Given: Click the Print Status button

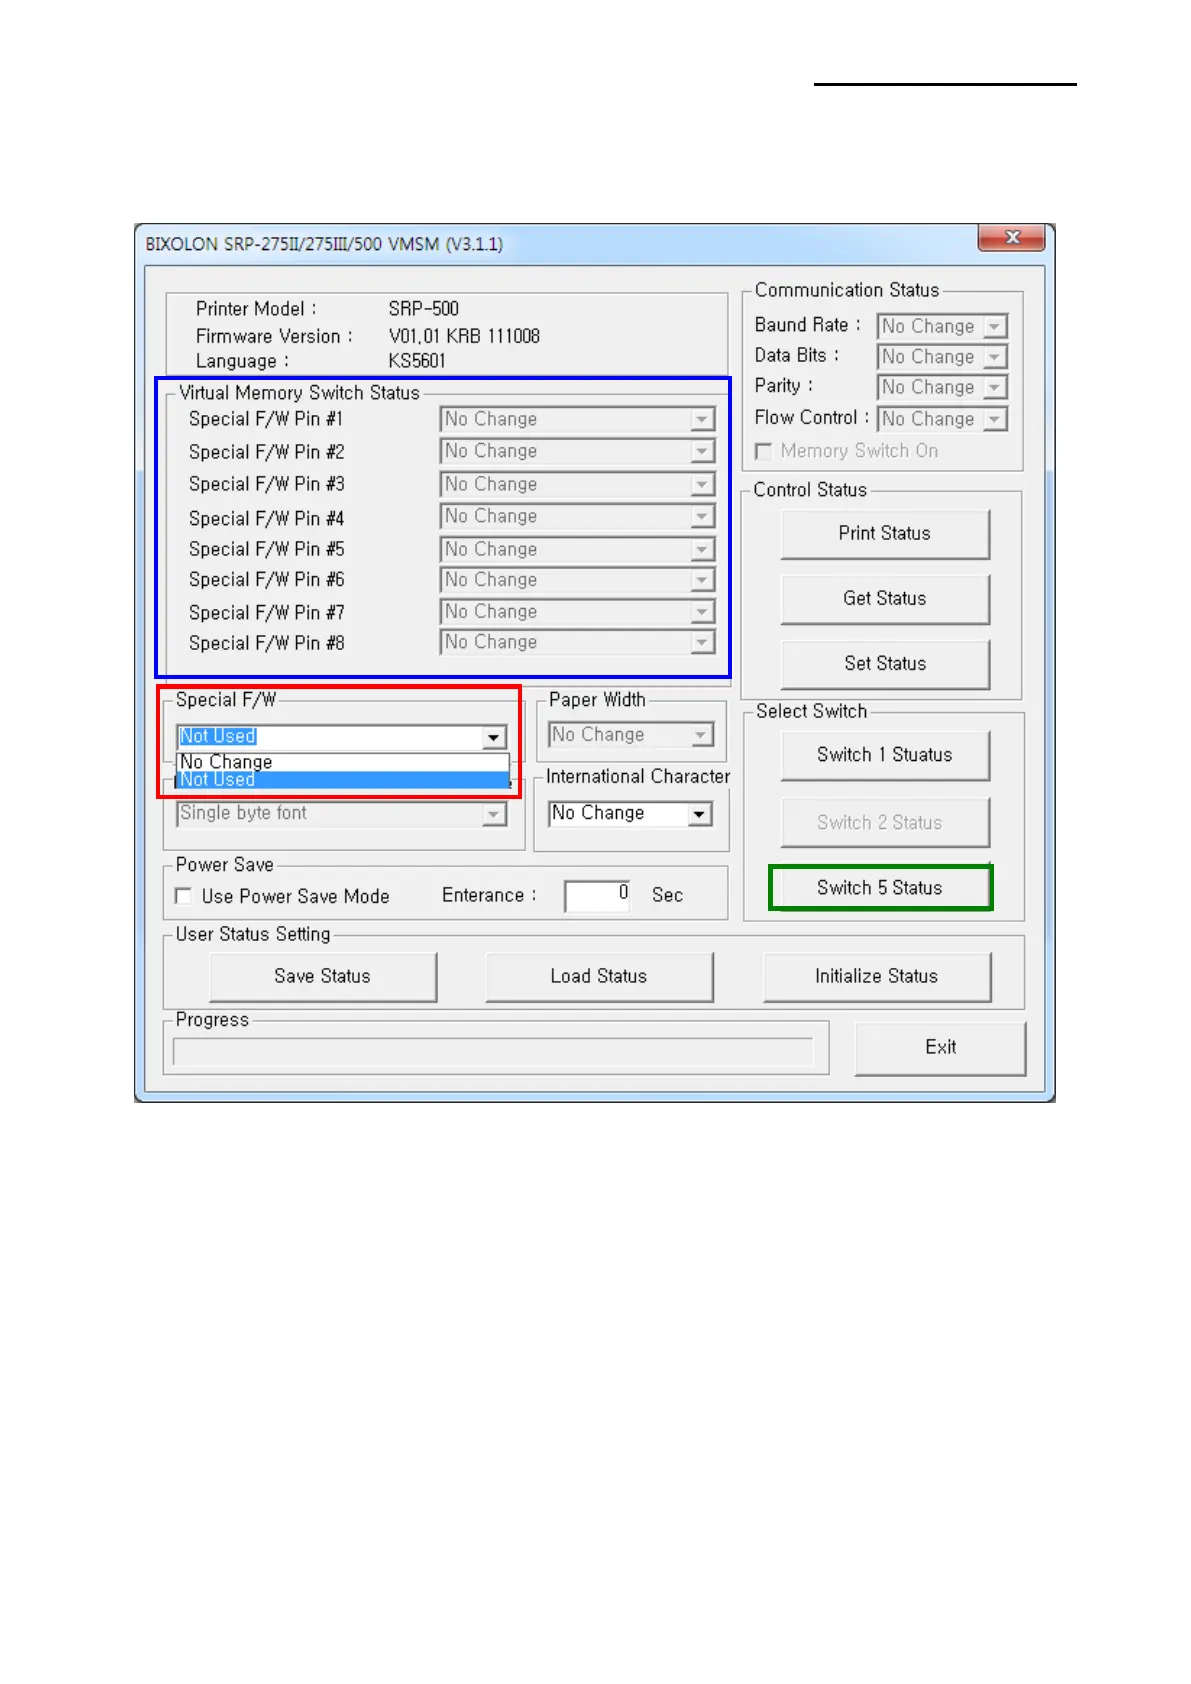Looking at the screenshot, I should coord(885,534).
